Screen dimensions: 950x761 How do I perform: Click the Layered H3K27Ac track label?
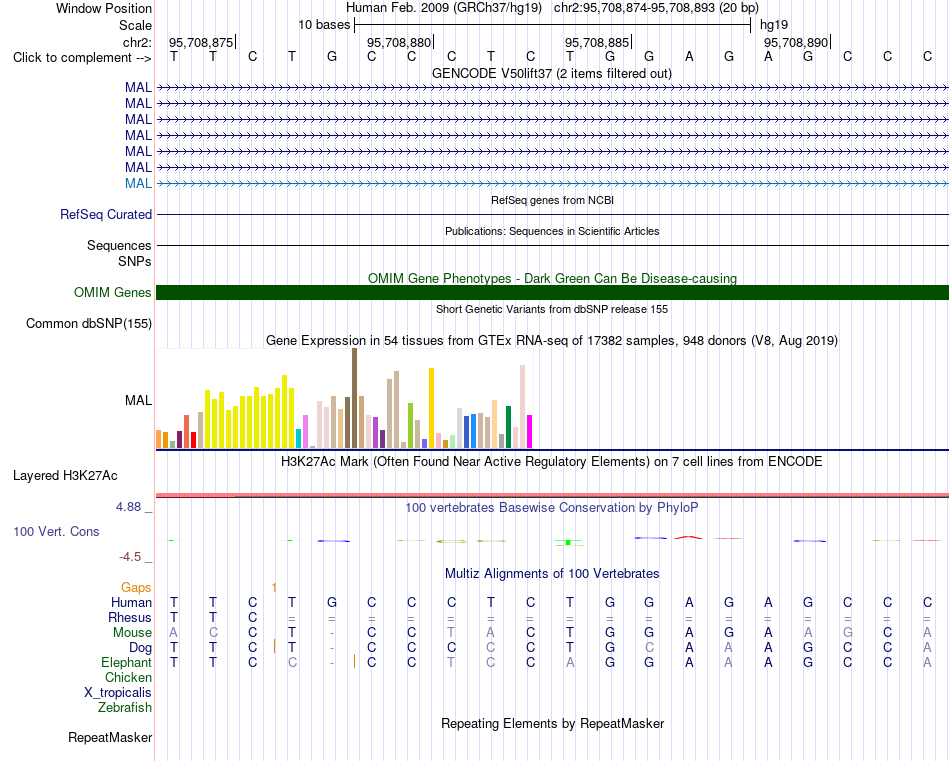(65, 476)
